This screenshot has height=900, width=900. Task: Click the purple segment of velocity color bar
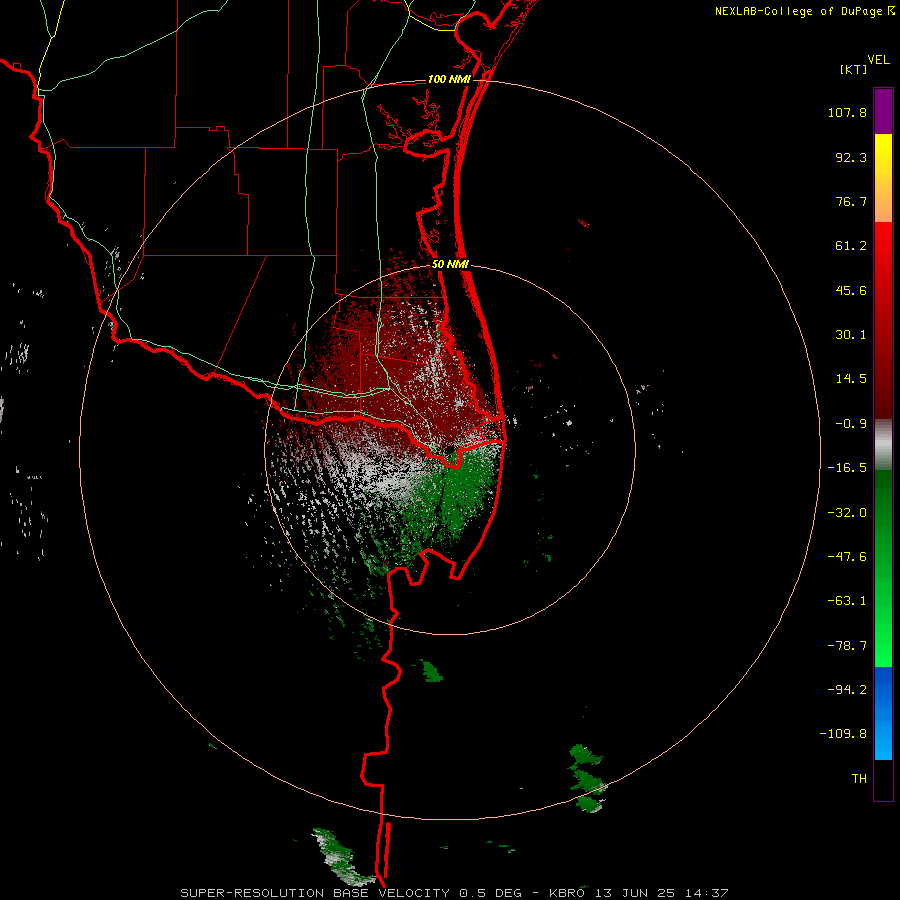point(883,112)
